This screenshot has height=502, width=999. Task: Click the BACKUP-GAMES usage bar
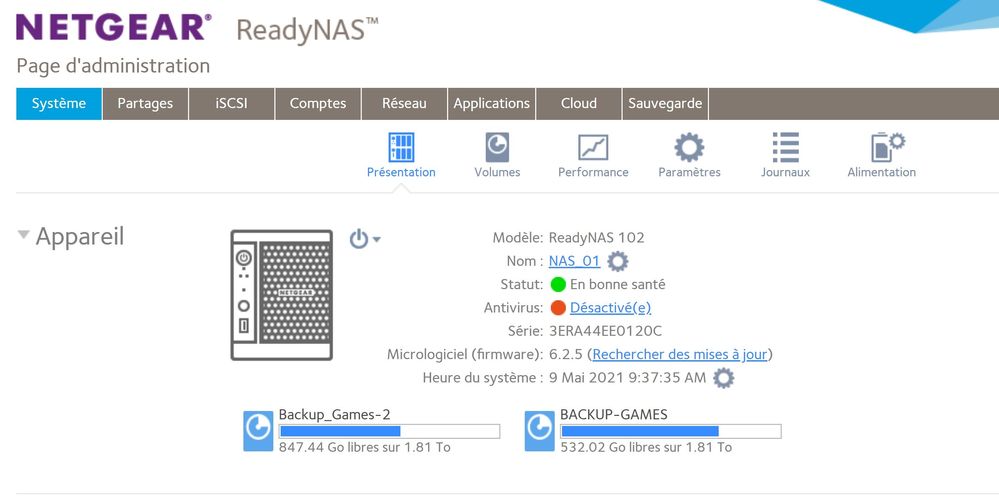pyautogui.click(x=670, y=431)
